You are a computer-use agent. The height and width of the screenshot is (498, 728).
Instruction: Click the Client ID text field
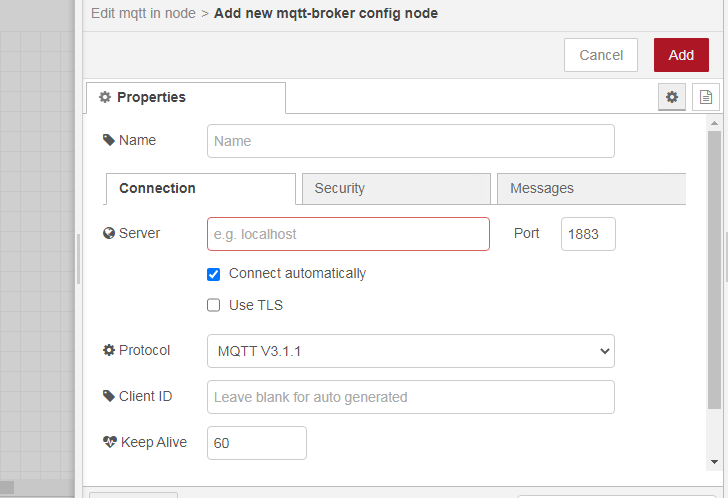pos(410,397)
